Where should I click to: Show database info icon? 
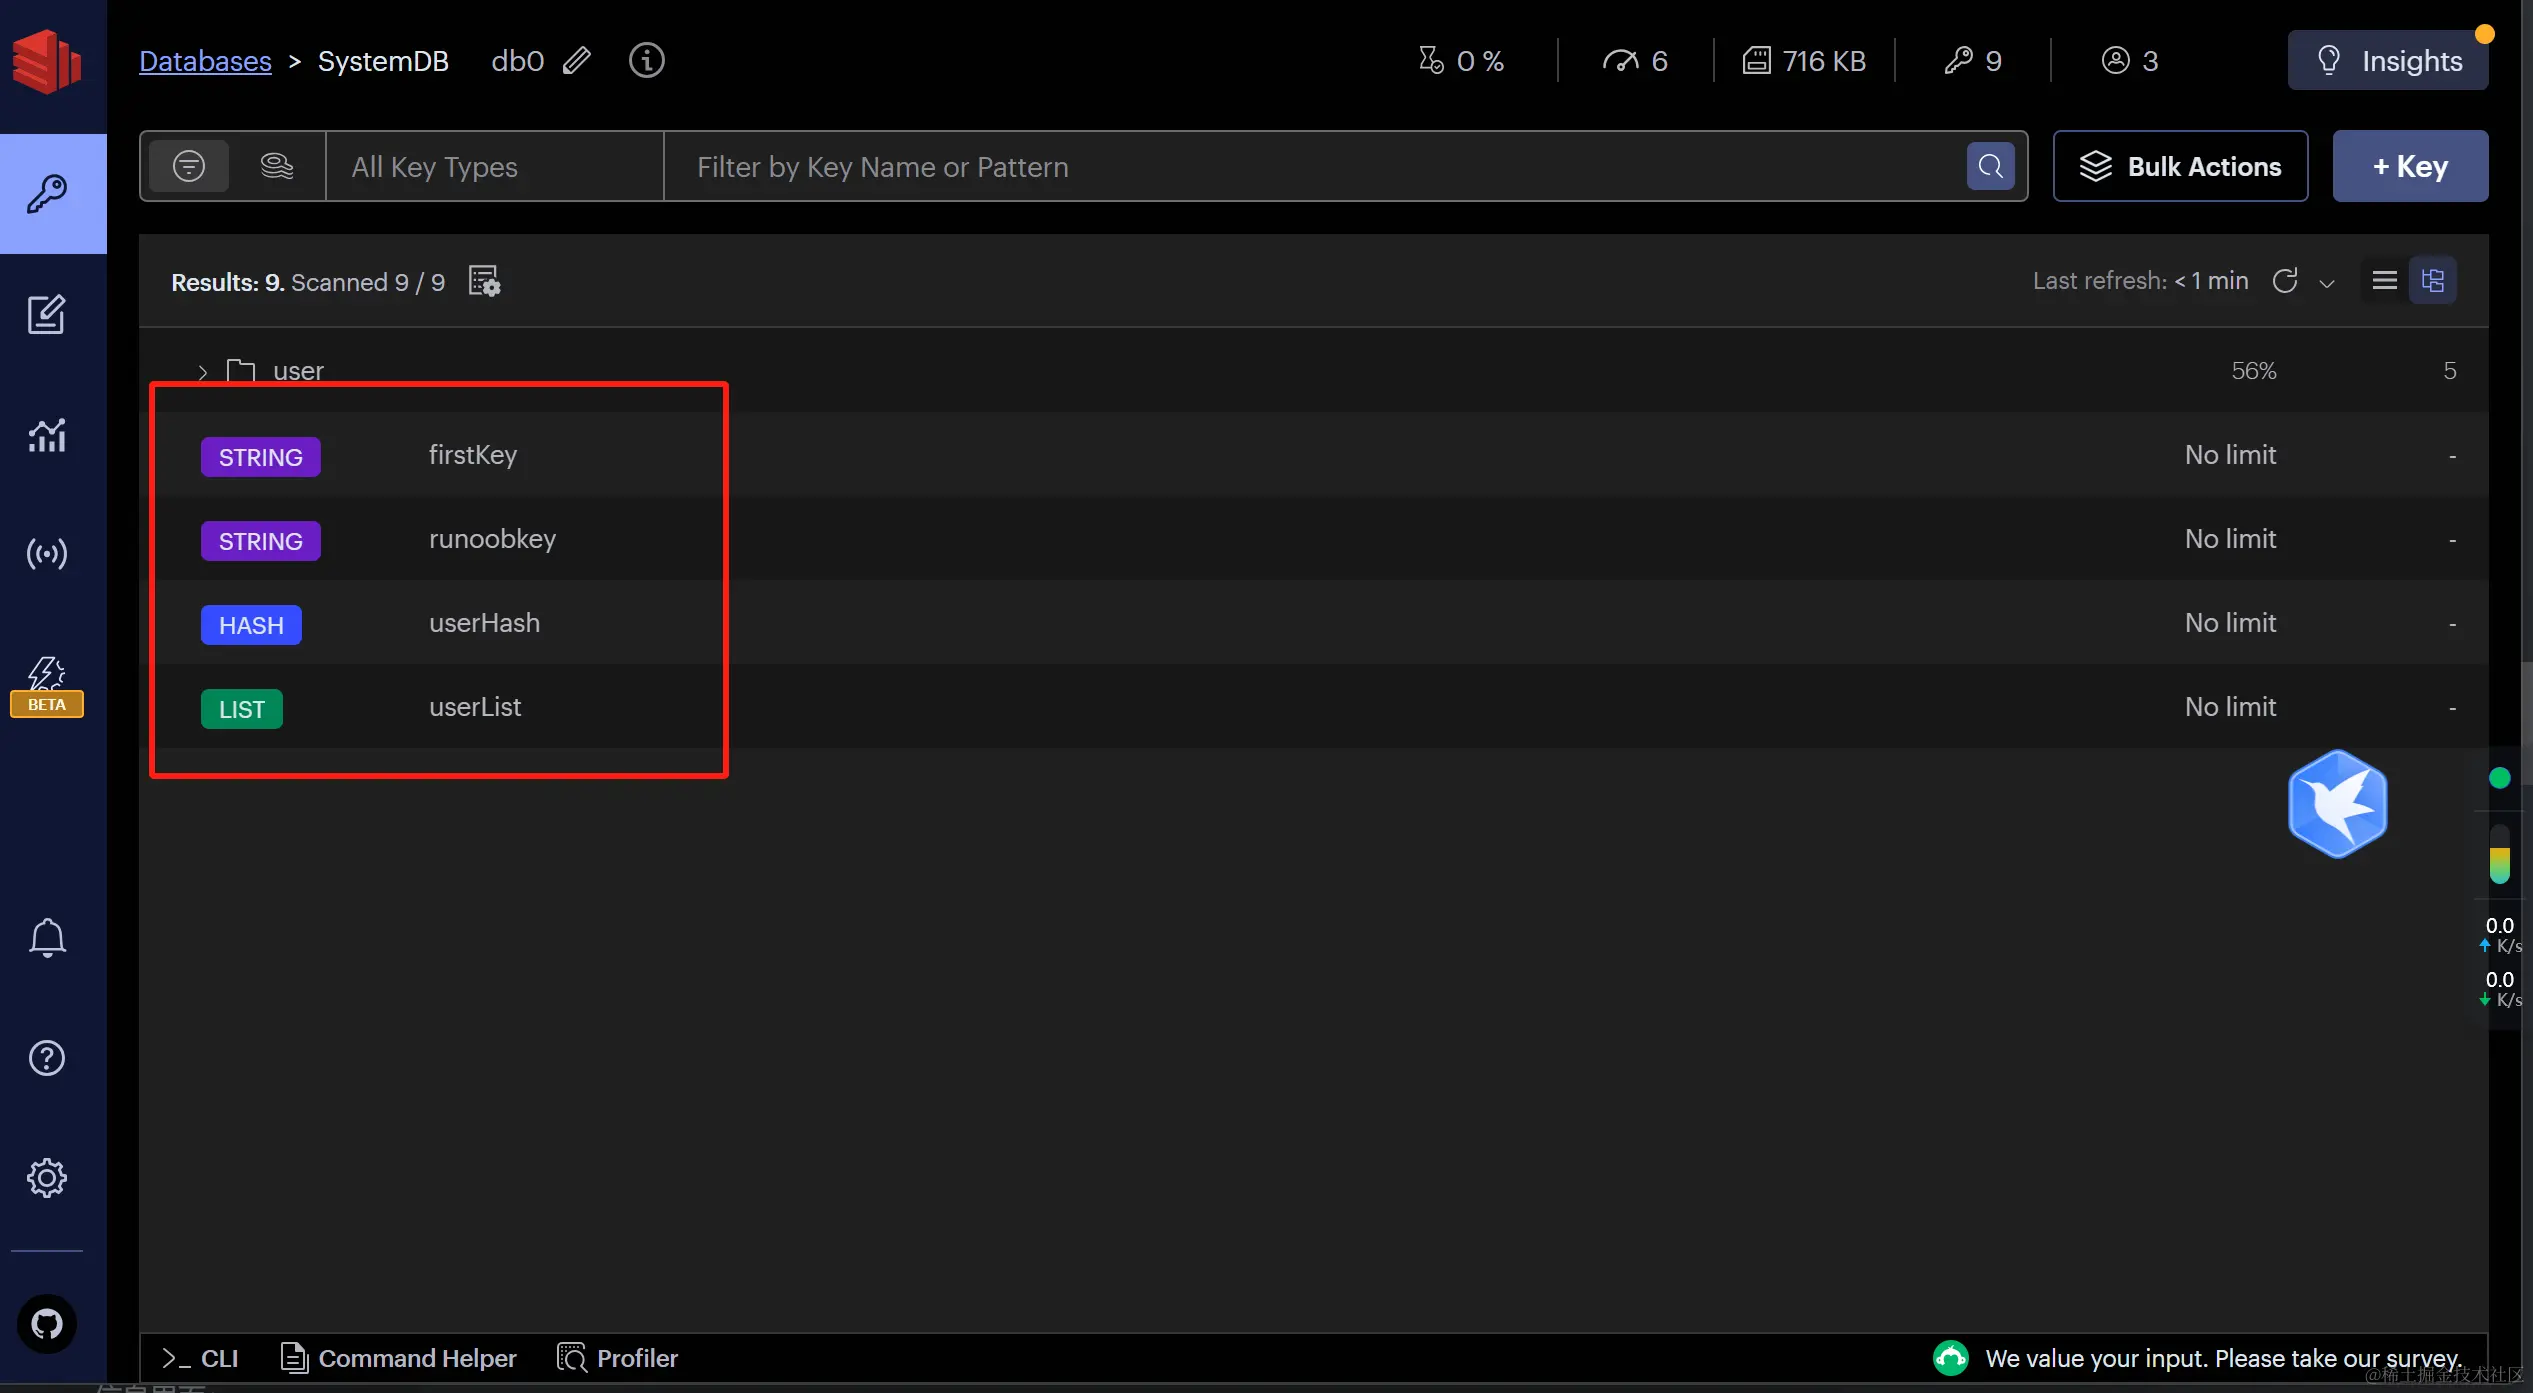pyautogui.click(x=646, y=61)
